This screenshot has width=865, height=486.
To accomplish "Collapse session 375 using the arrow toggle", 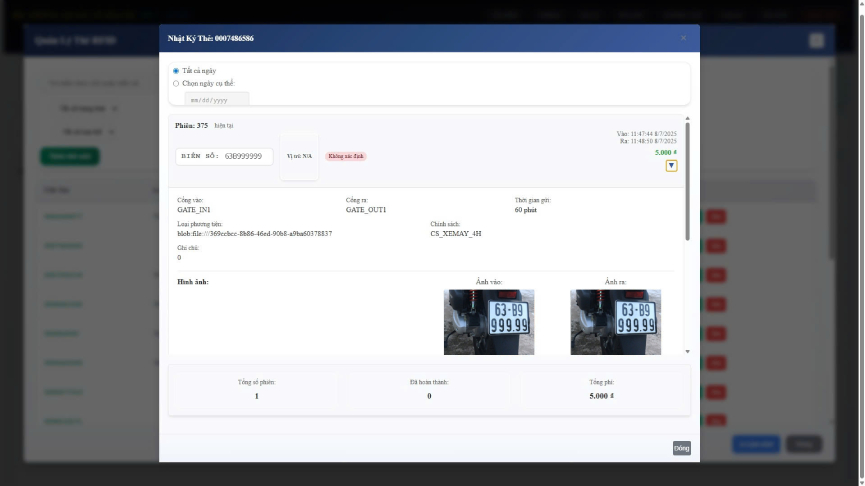I will coord(671,166).
